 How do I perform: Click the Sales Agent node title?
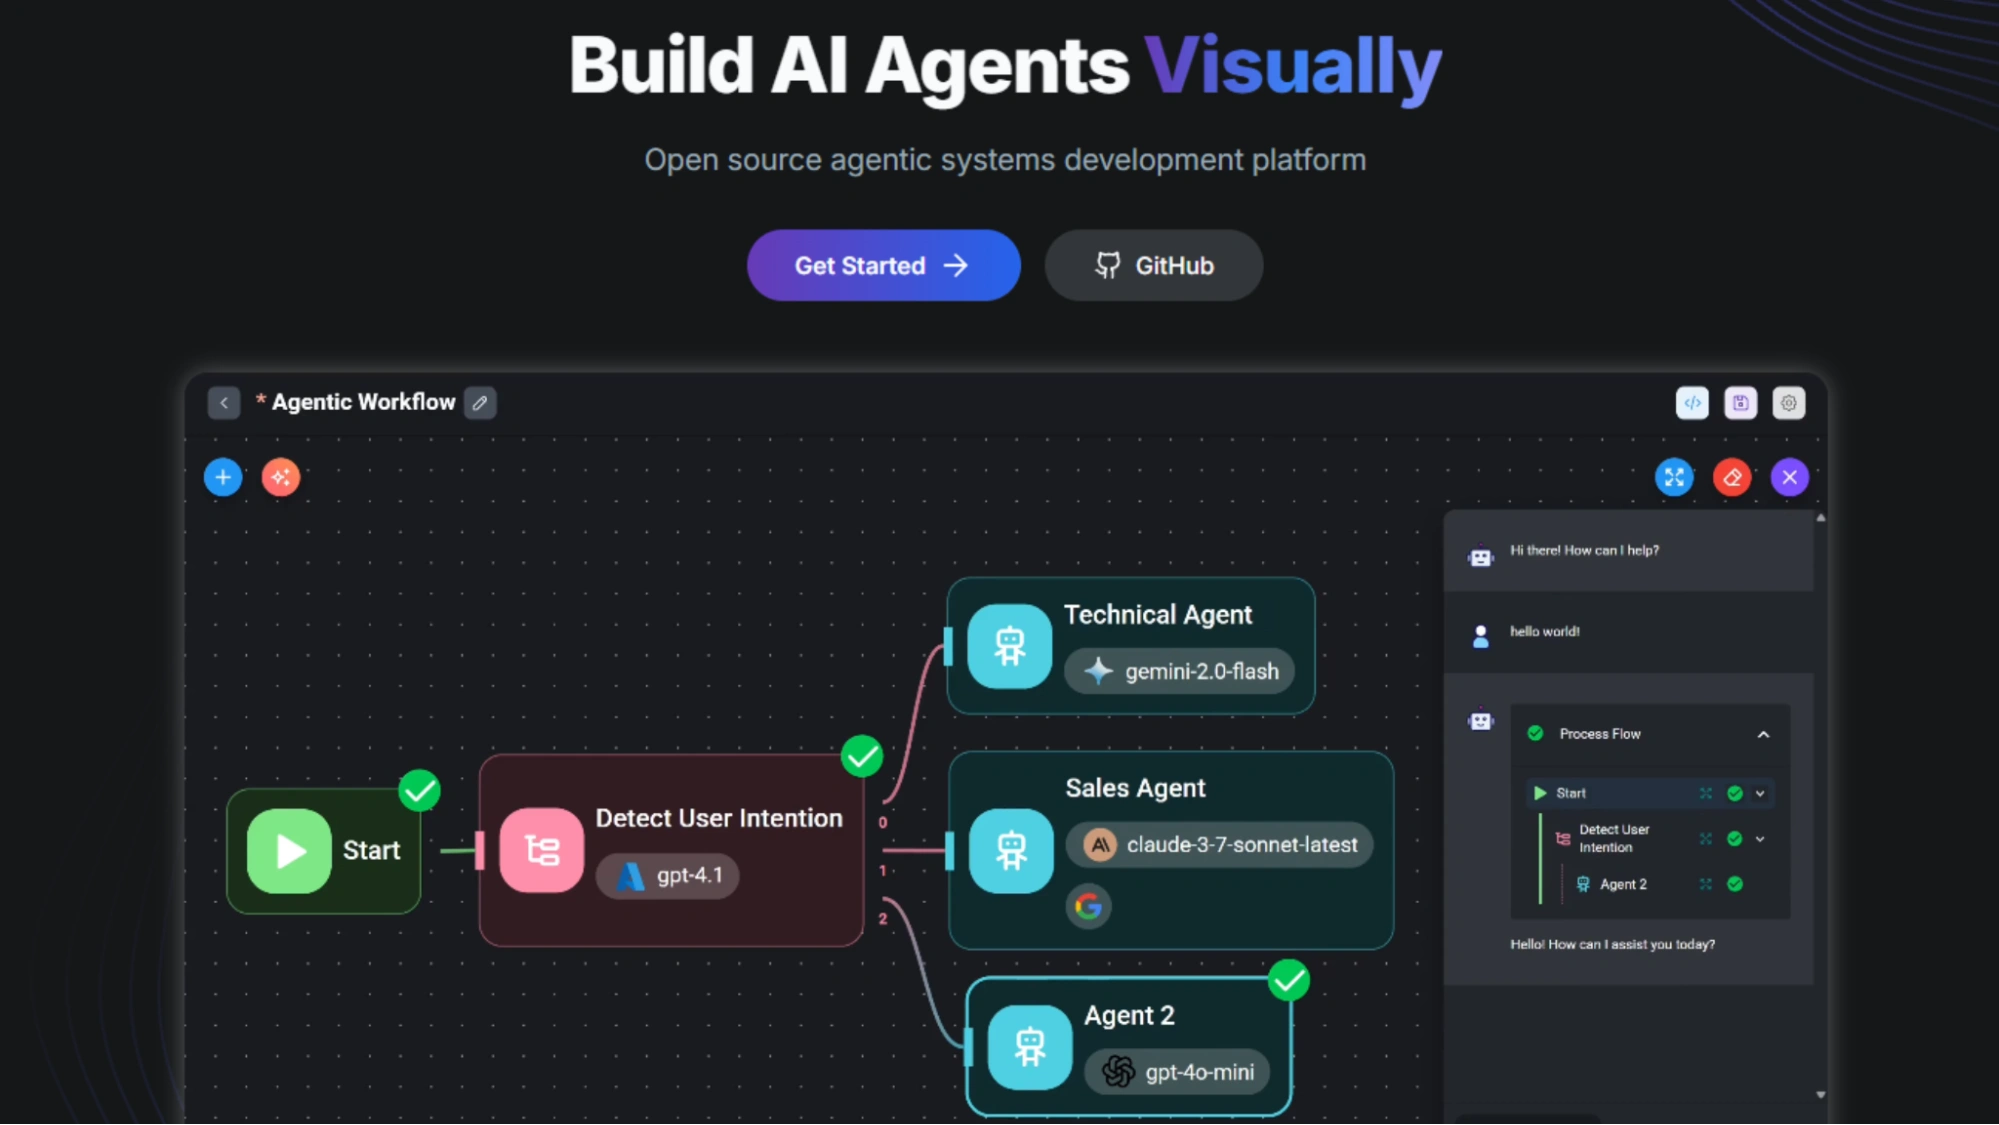tap(1135, 789)
